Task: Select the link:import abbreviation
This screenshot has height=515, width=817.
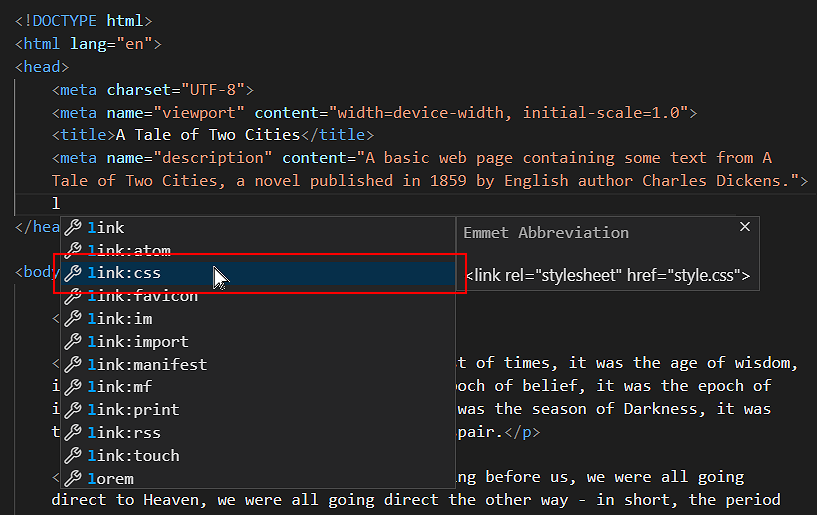Action: click(x=137, y=342)
